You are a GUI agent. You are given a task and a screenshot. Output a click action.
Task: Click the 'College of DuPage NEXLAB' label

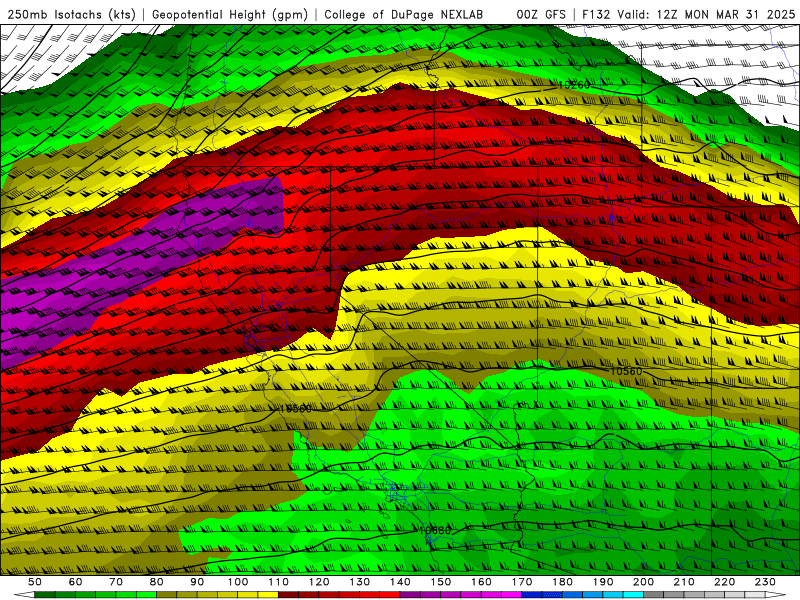coord(403,14)
